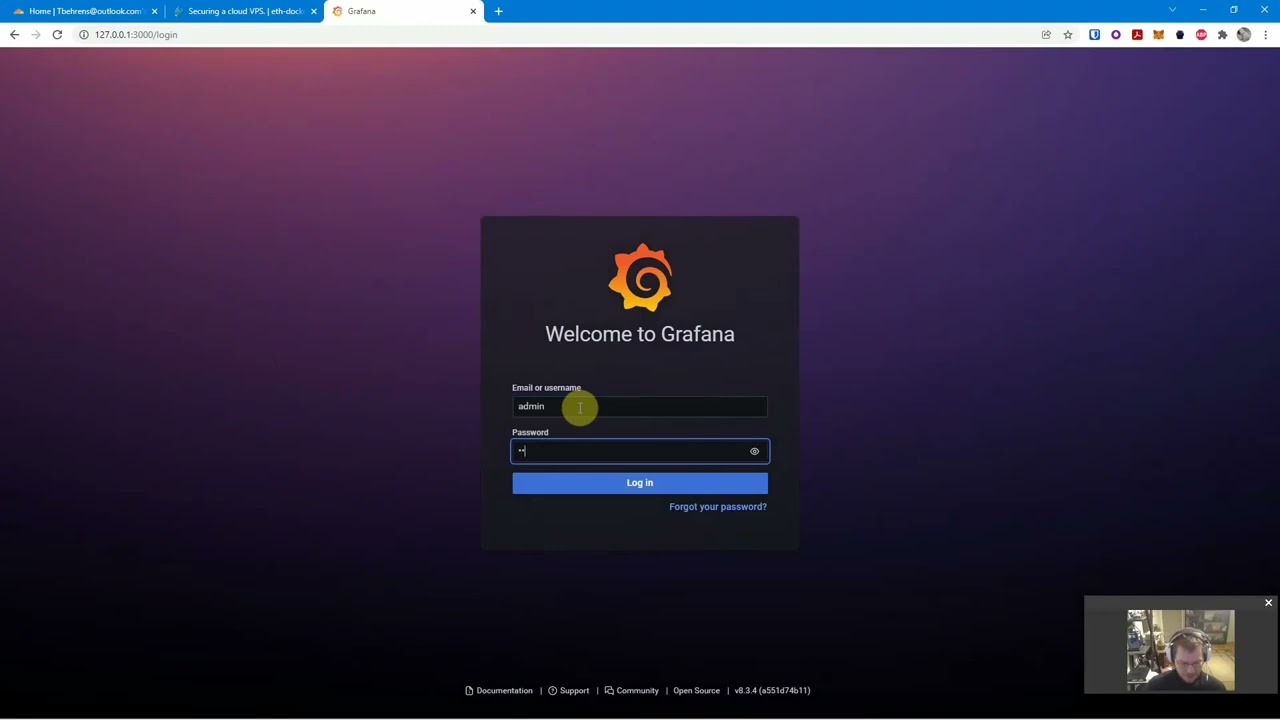The image size is (1280, 720).
Task: Open the purple circle extension icon
Action: 1116,35
